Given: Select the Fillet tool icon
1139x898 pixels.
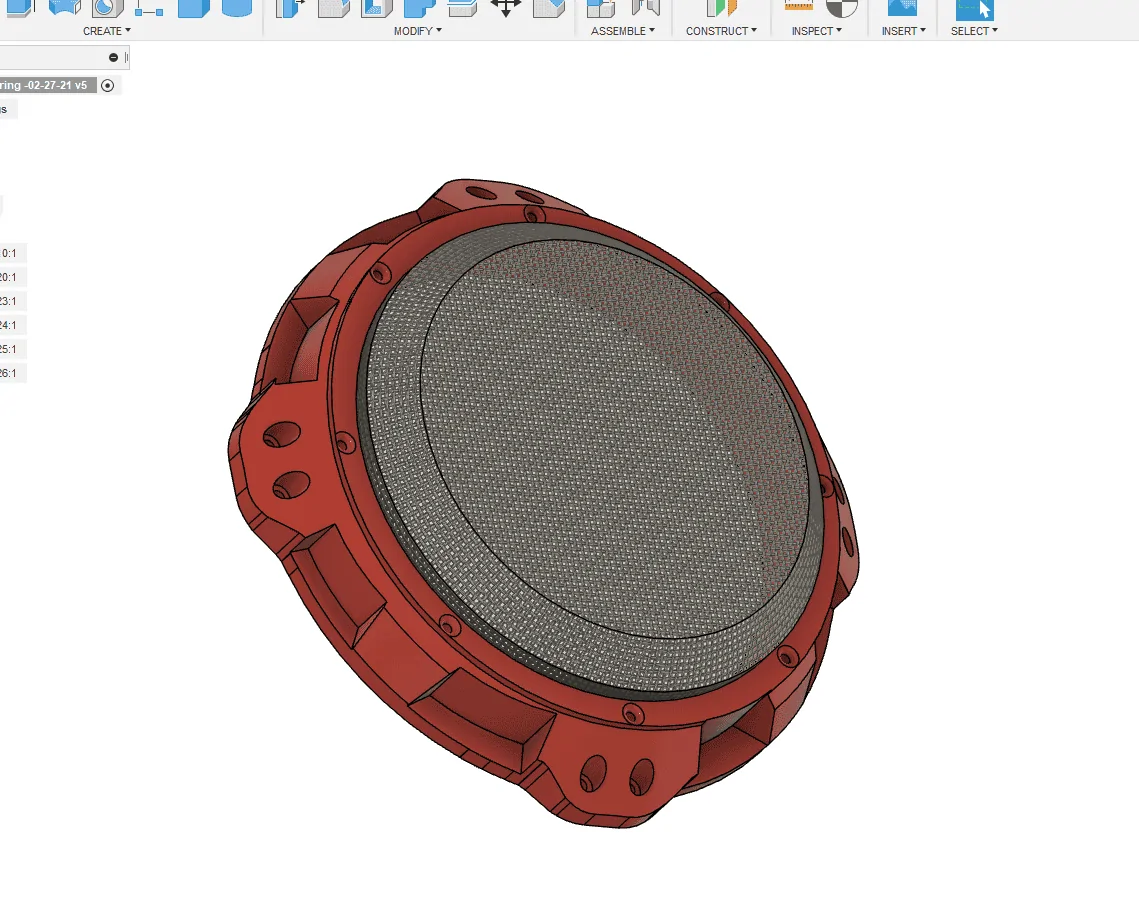Looking at the screenshot, I should pyautogui.click(x=334, y=7).
